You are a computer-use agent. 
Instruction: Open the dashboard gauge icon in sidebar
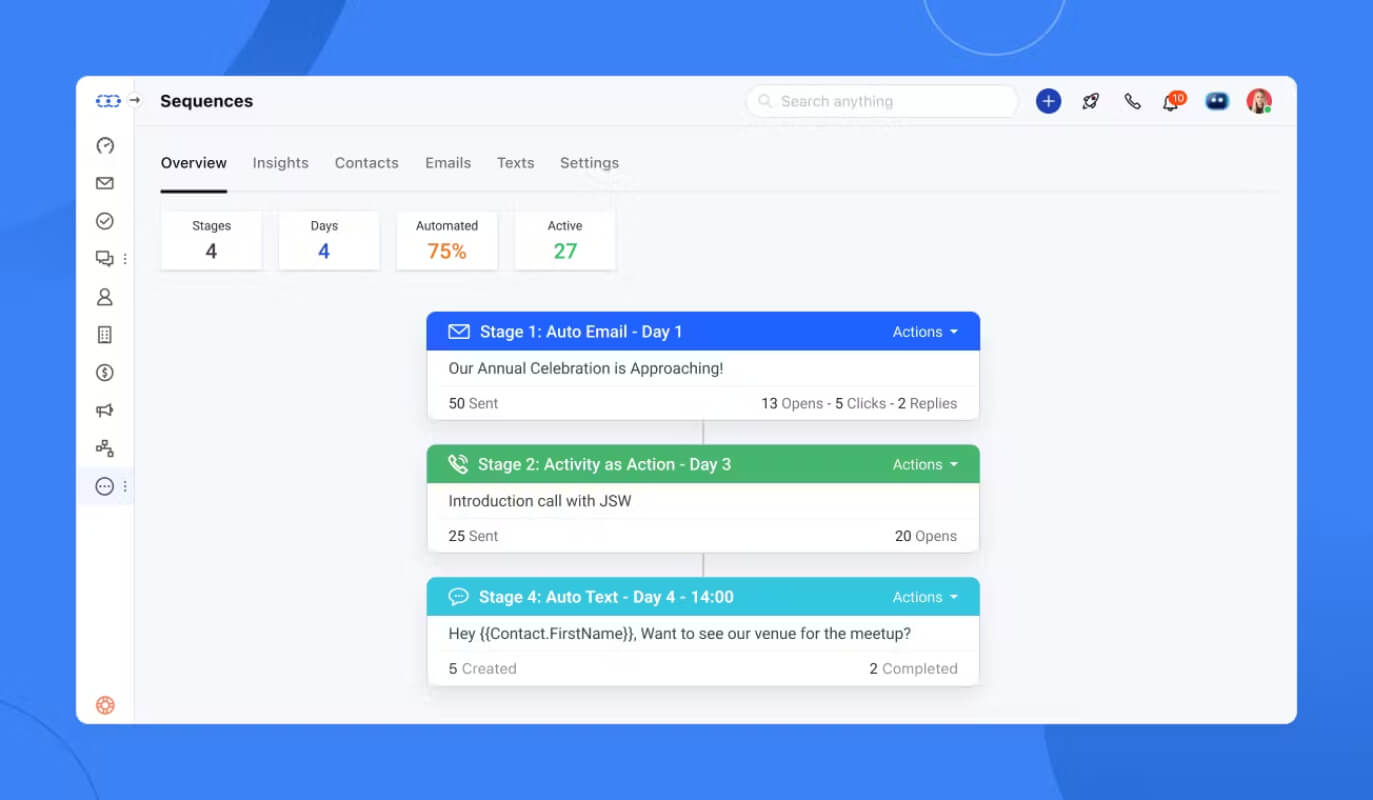(x=105, y=146)
